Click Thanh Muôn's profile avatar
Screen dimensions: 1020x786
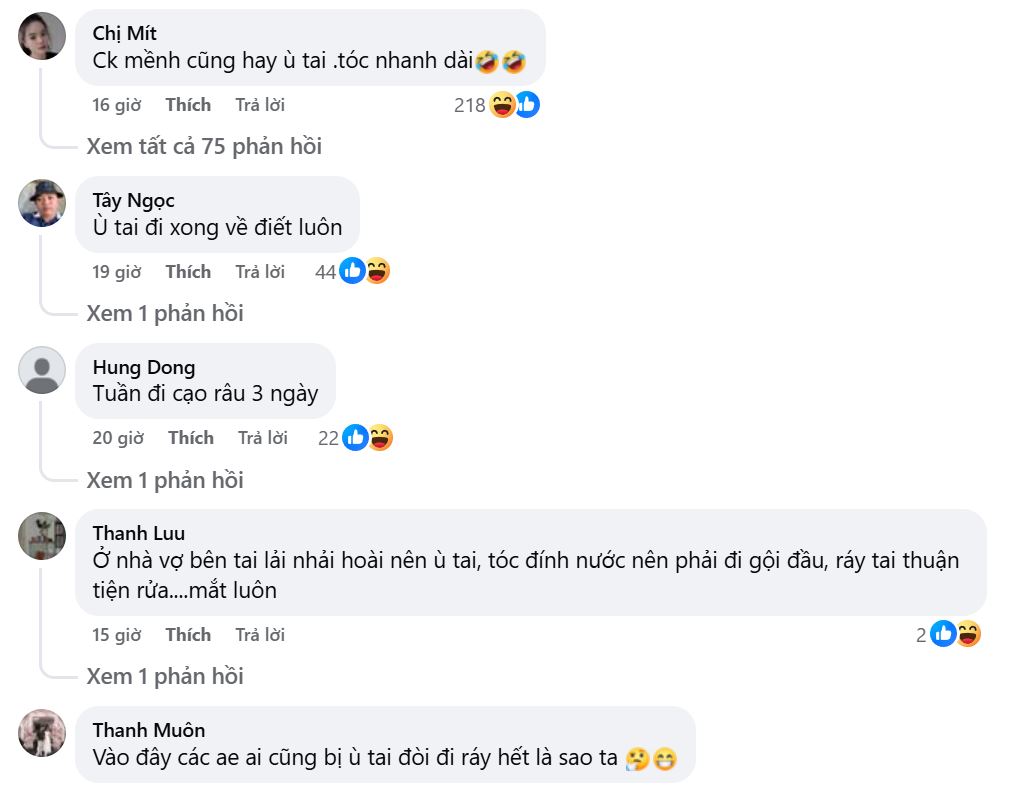42,733
